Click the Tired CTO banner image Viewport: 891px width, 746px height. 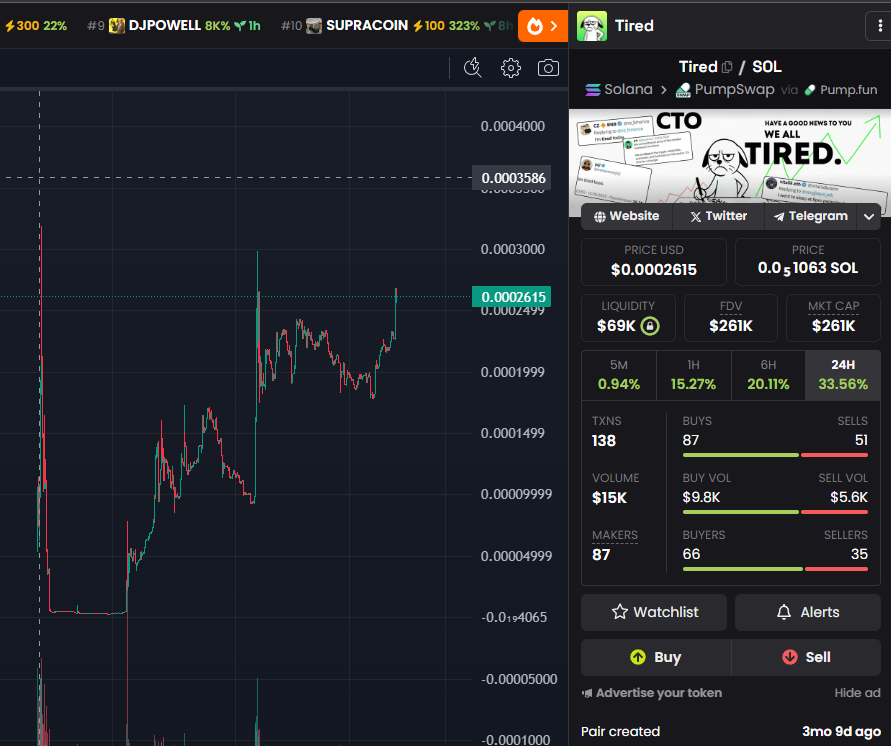click(730, 156)
